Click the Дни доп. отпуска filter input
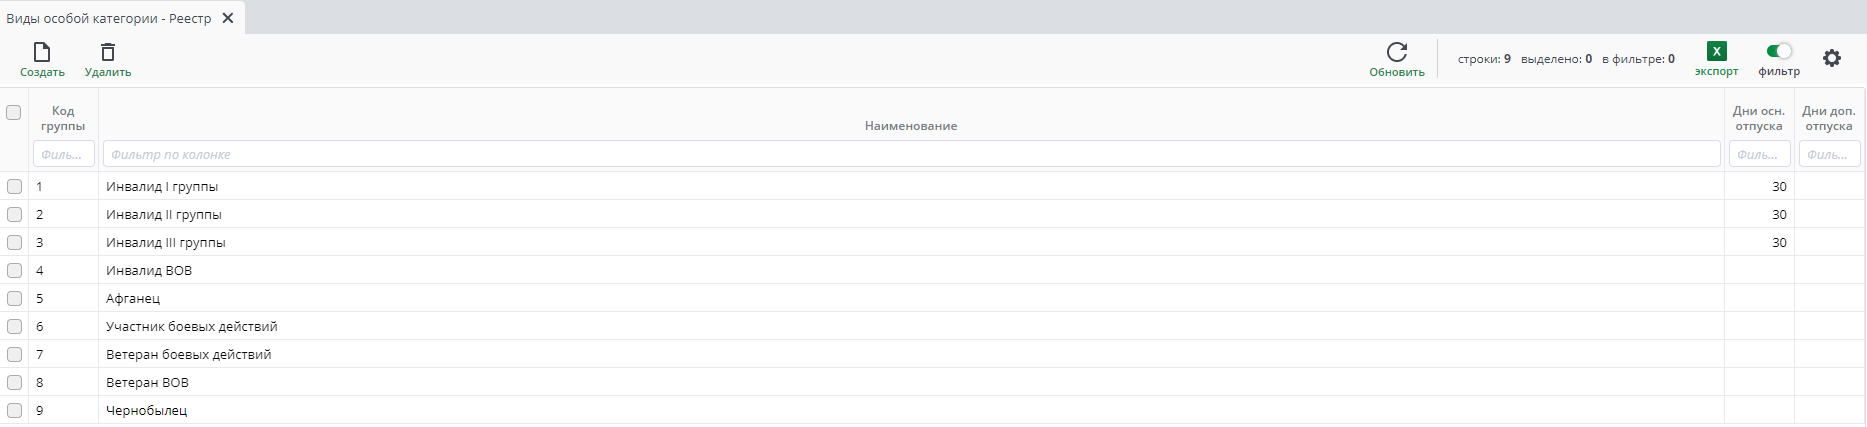This screenshot has width=1867, height=427. 1829,154
